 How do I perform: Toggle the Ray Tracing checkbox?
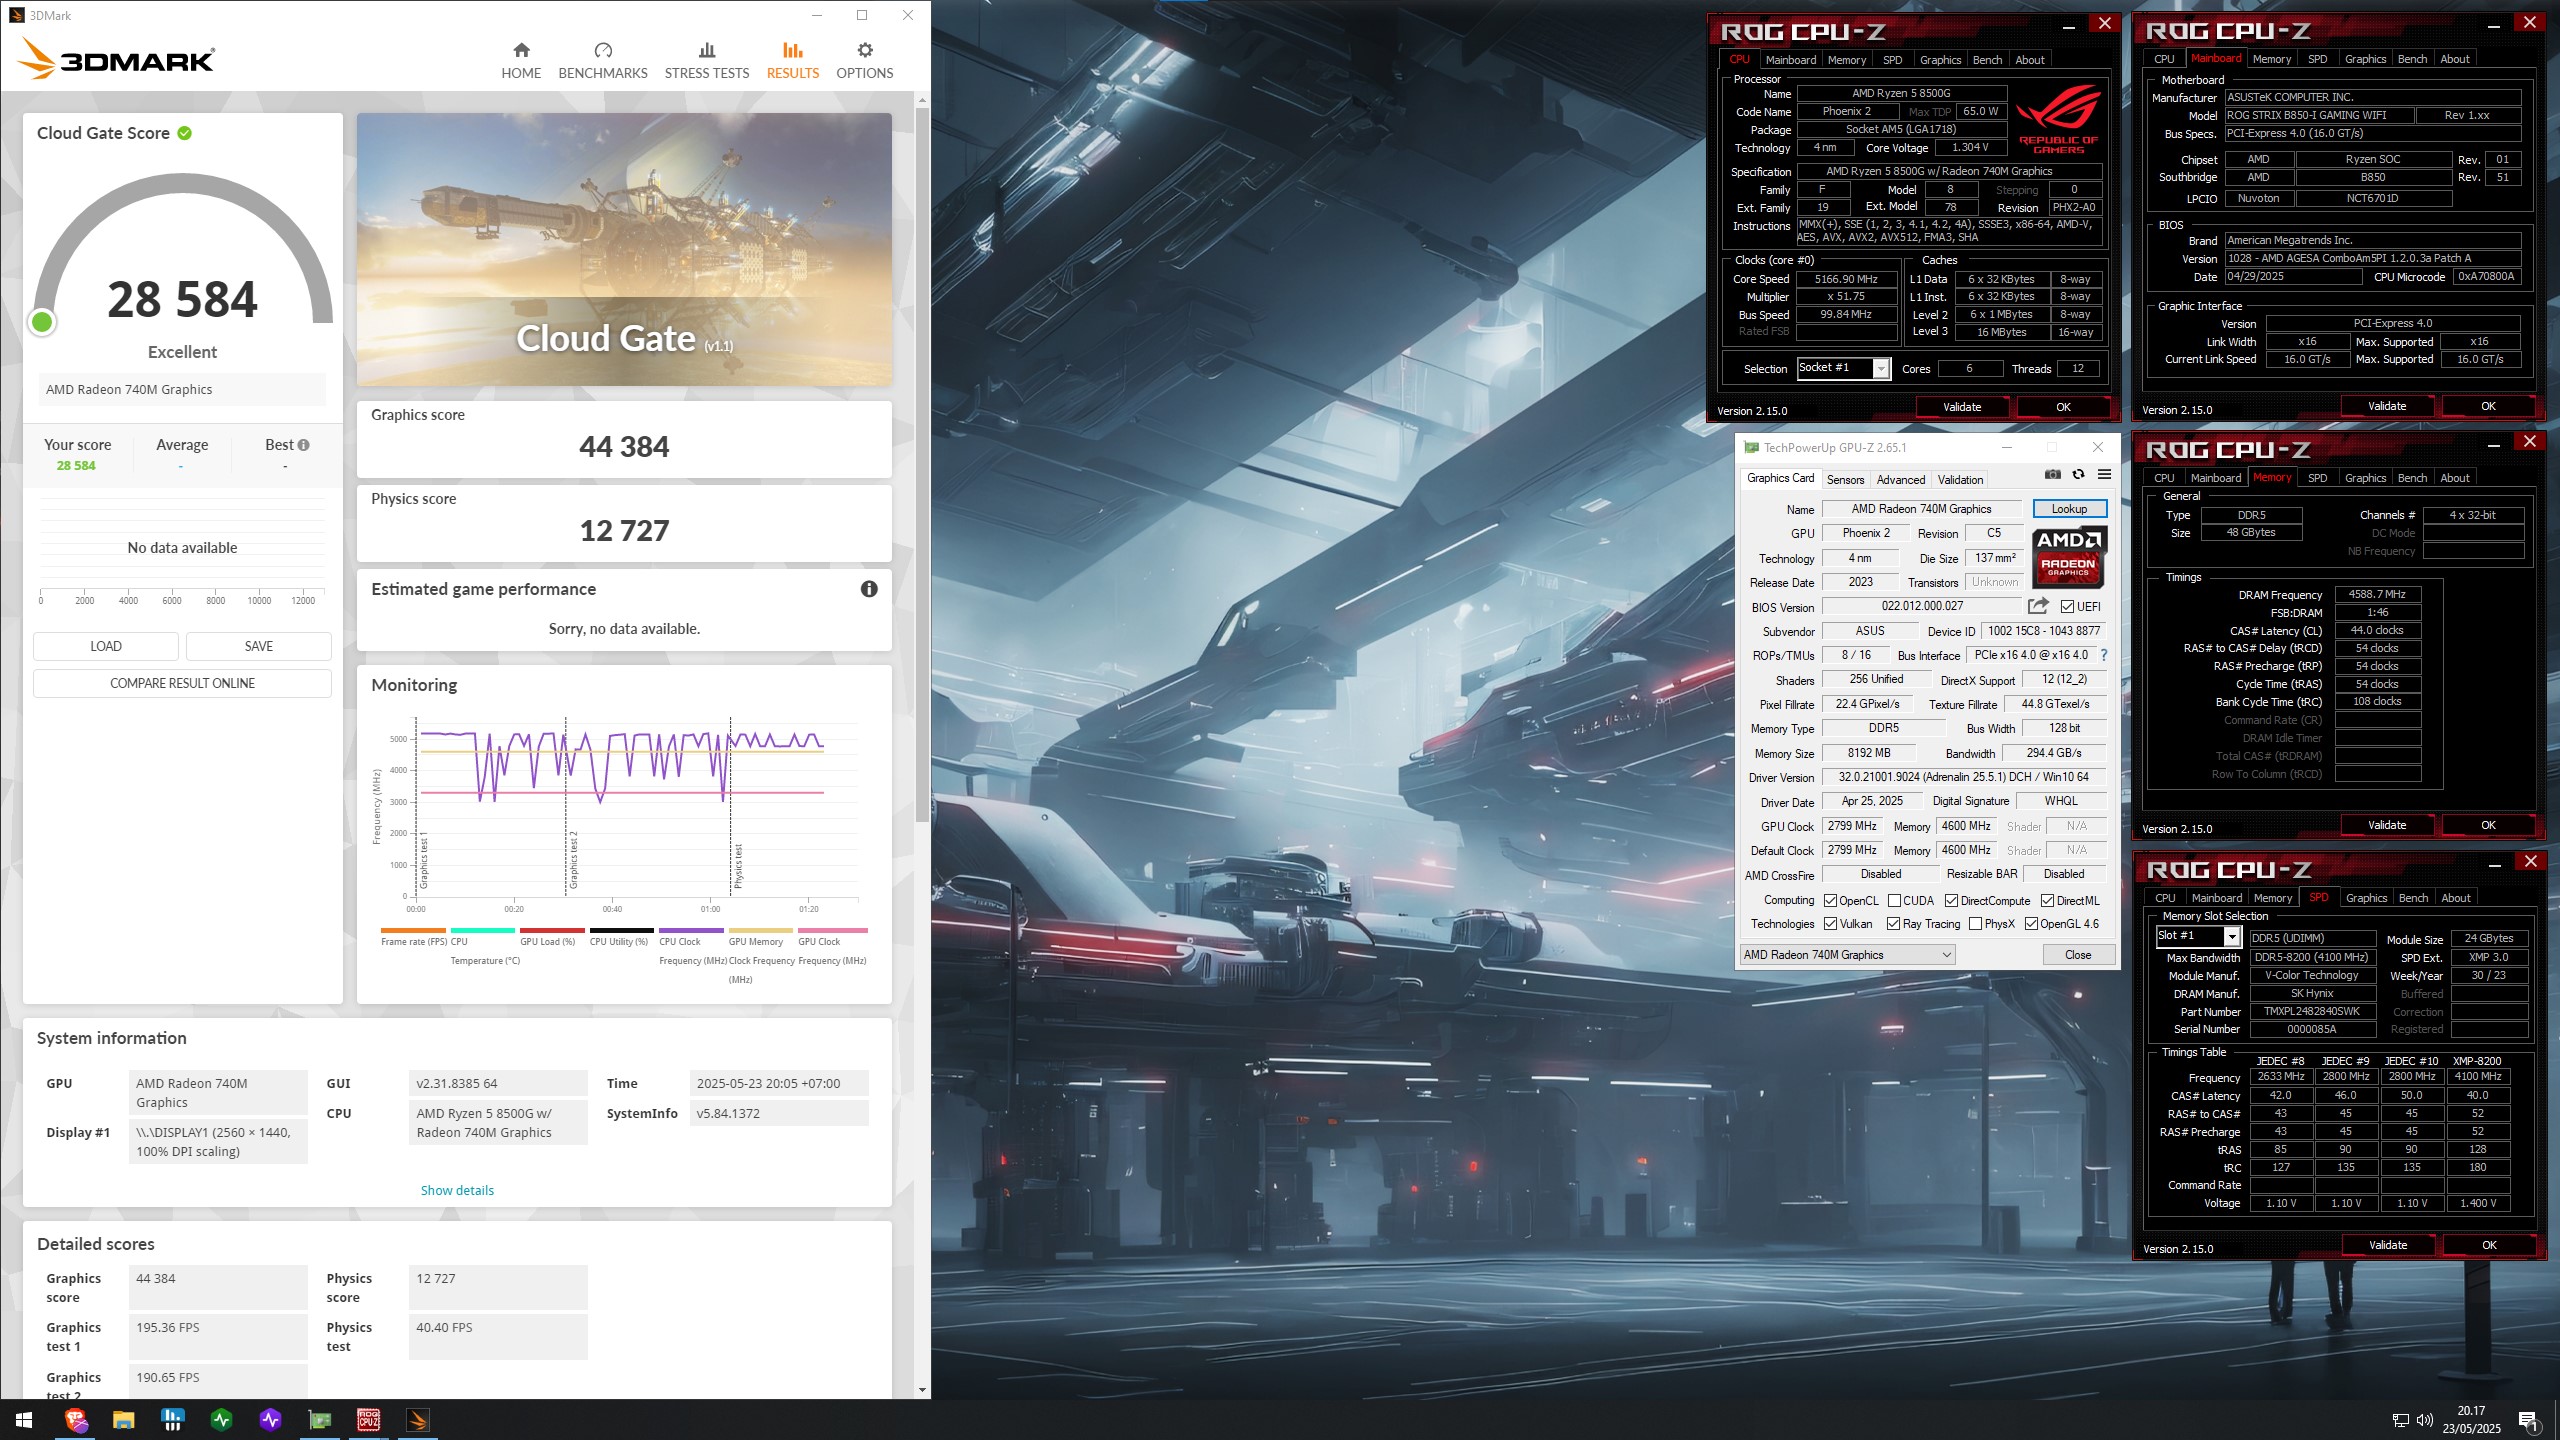(x=1893, y=924)
